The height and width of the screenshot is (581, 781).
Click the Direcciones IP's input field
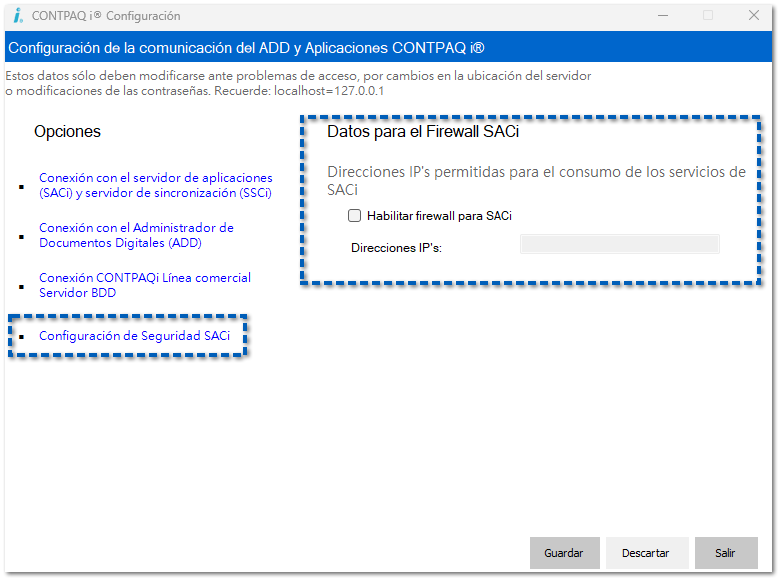point(620,244)
